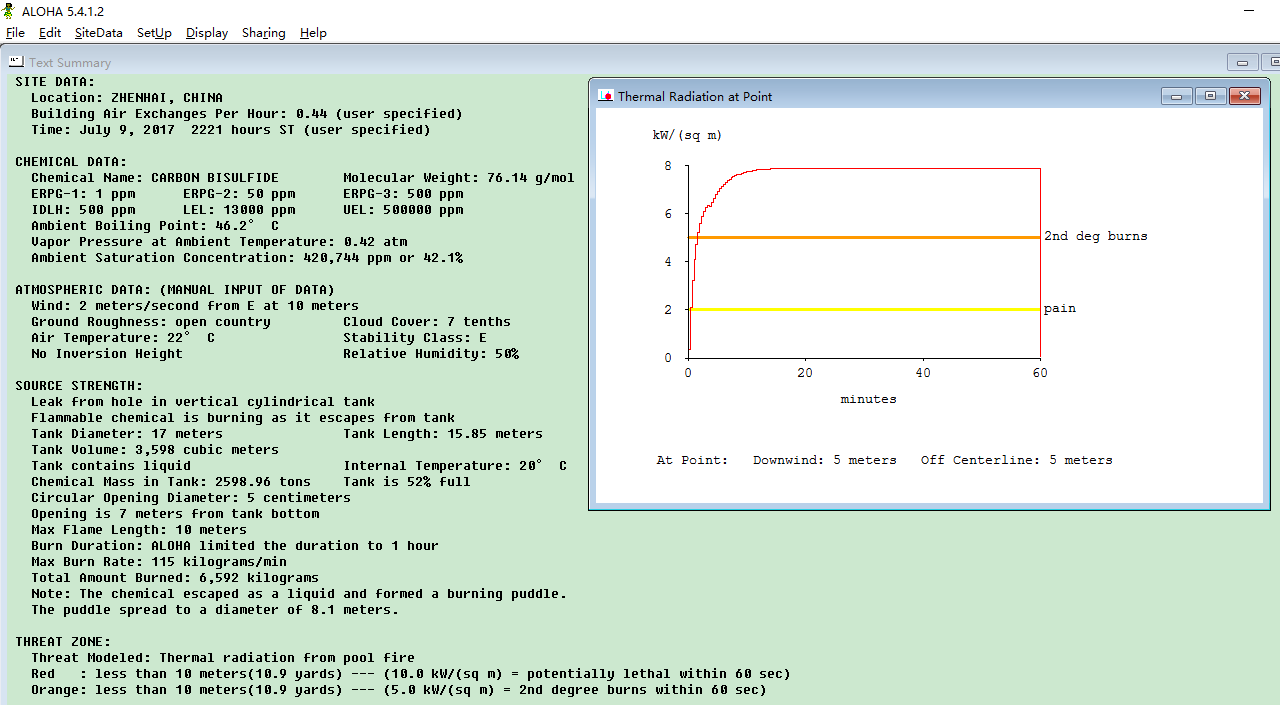
Task: Click the 'SOURCE STRENGTH:' heading
Action: [79, 386]
